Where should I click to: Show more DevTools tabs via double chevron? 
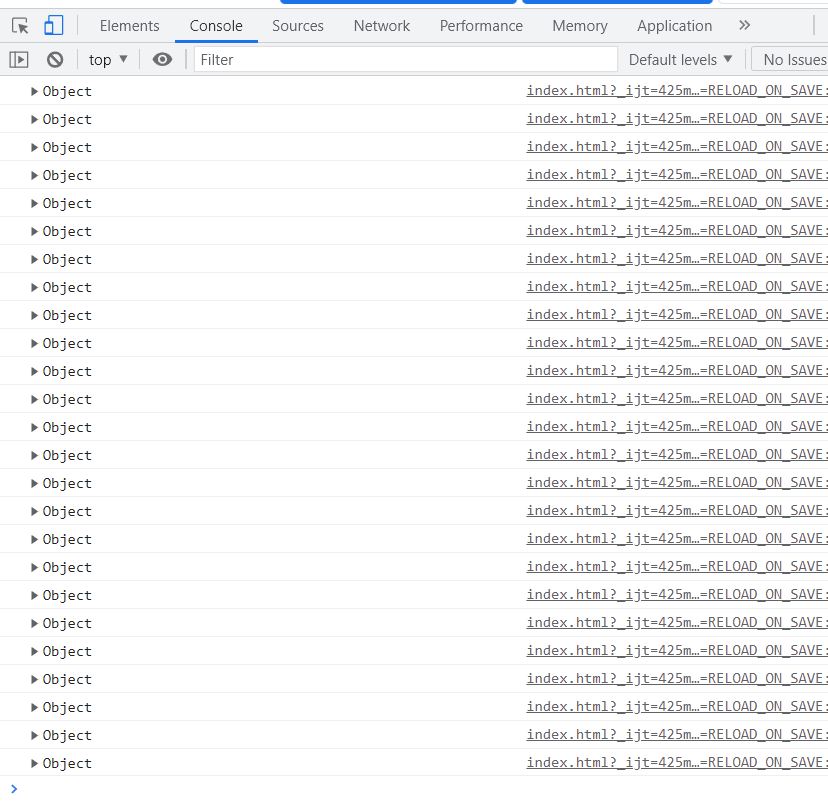[745, 25]
